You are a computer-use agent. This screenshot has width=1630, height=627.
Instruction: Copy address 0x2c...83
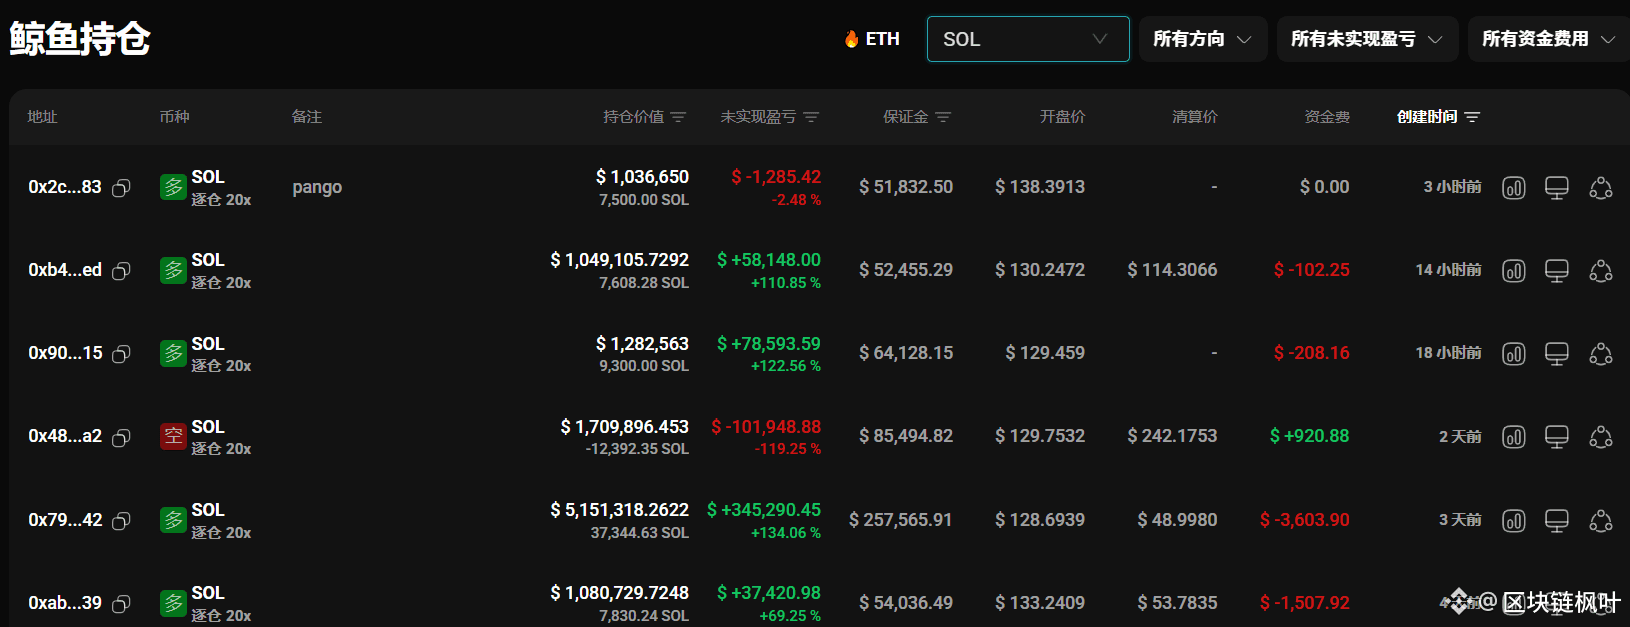point(121,188)
